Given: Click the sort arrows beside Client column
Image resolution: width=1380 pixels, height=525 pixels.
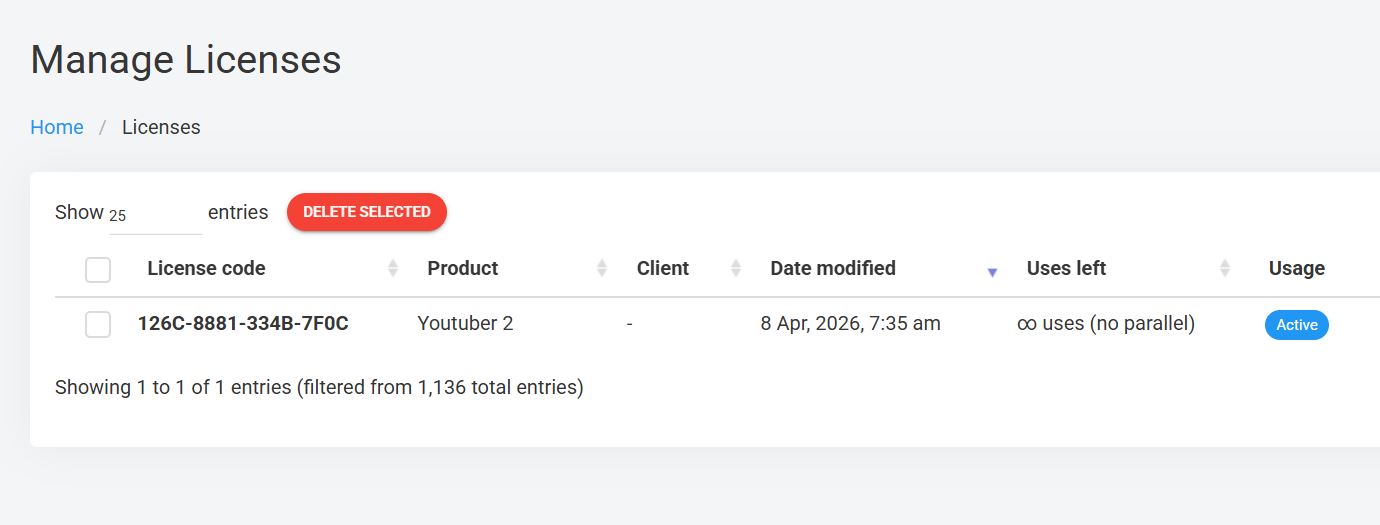Looking at the screenshot, I should coord(736,268).
